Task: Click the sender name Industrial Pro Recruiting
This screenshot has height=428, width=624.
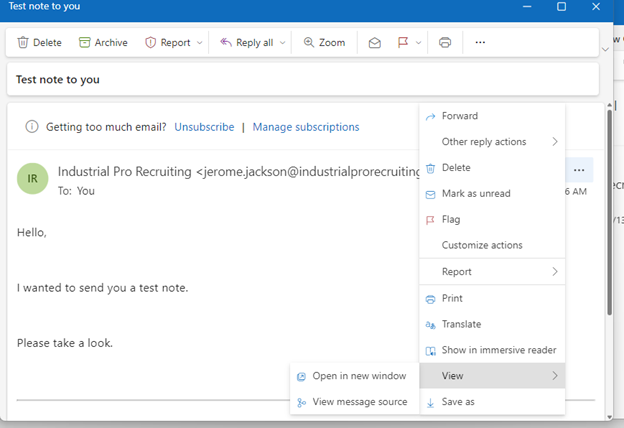Action: (125, 172)
